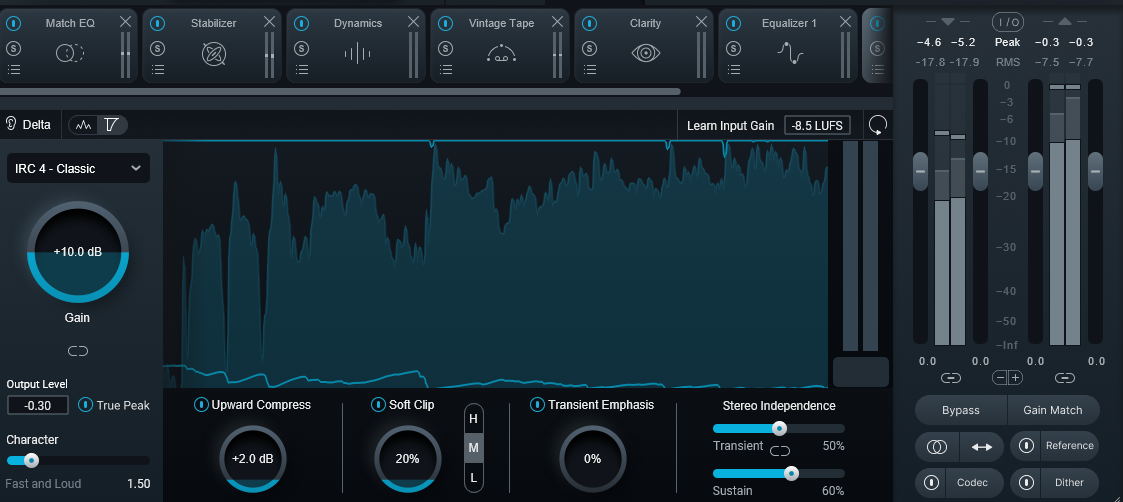Link the input gain faders
The height and width of the screenshot is (502, 1123).
click(951, 377)
